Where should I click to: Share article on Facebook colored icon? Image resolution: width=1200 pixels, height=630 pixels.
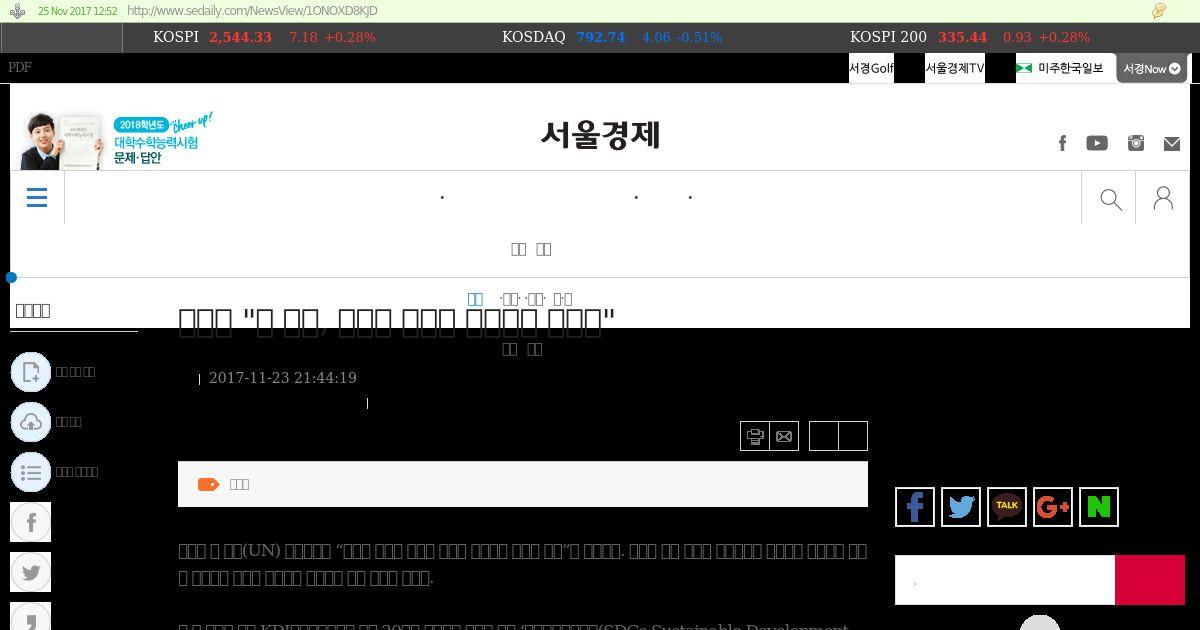pos(915,507)
